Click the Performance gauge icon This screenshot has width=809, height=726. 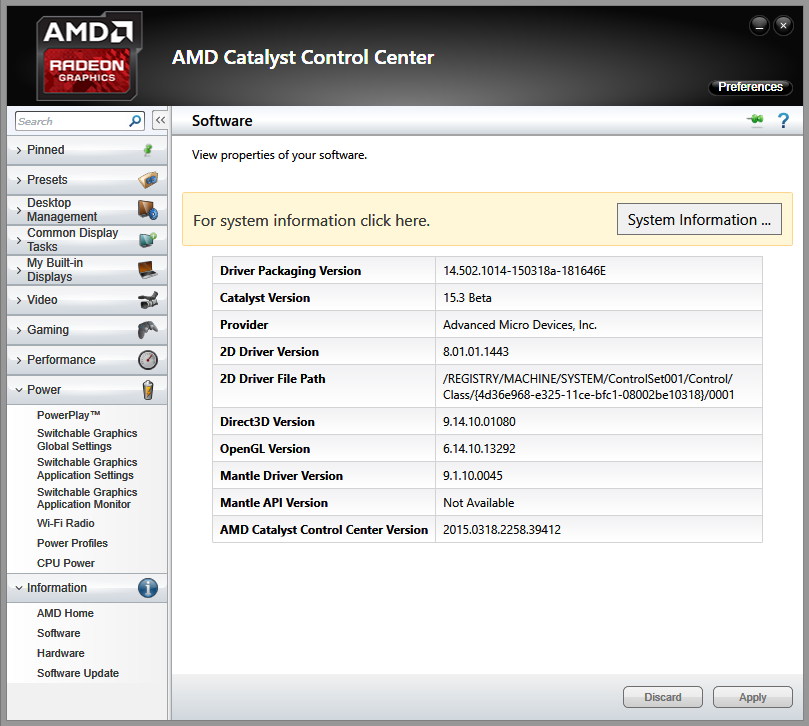tap(148, 360)
